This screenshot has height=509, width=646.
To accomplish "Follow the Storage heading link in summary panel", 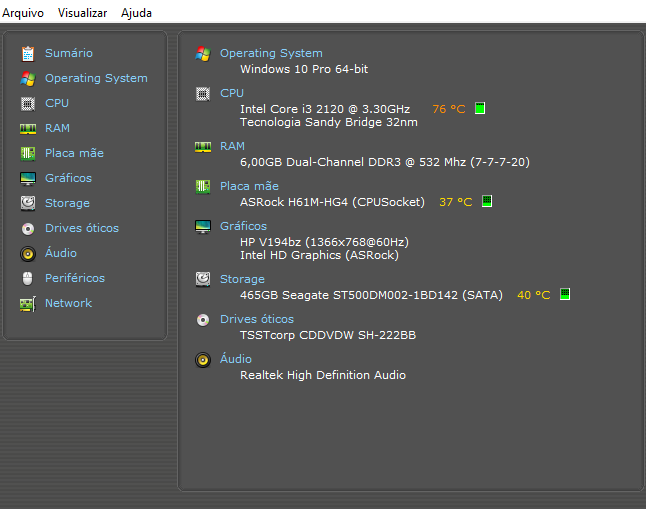I will tap(242, 279).
